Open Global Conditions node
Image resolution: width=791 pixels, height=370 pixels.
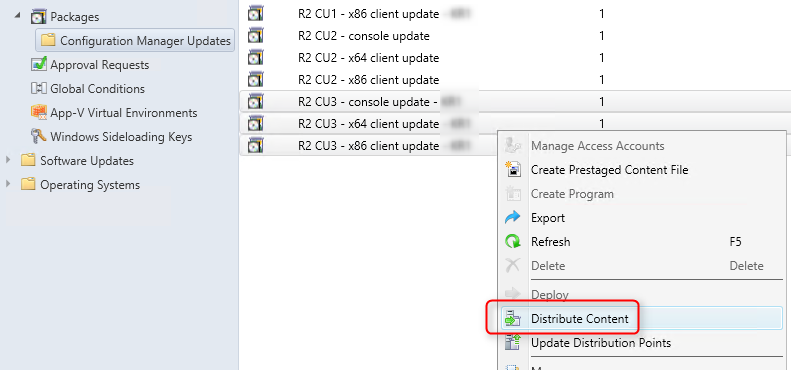click(x=97, y=89)
